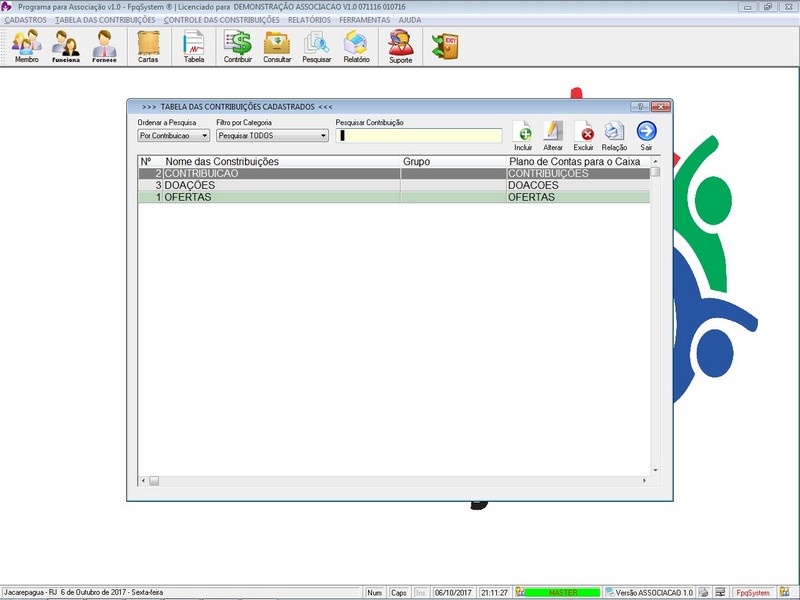Click Alterar to edit selected contribution
Image resolution: width=800 pixels, height=600 pixels.
pos(553,136)
